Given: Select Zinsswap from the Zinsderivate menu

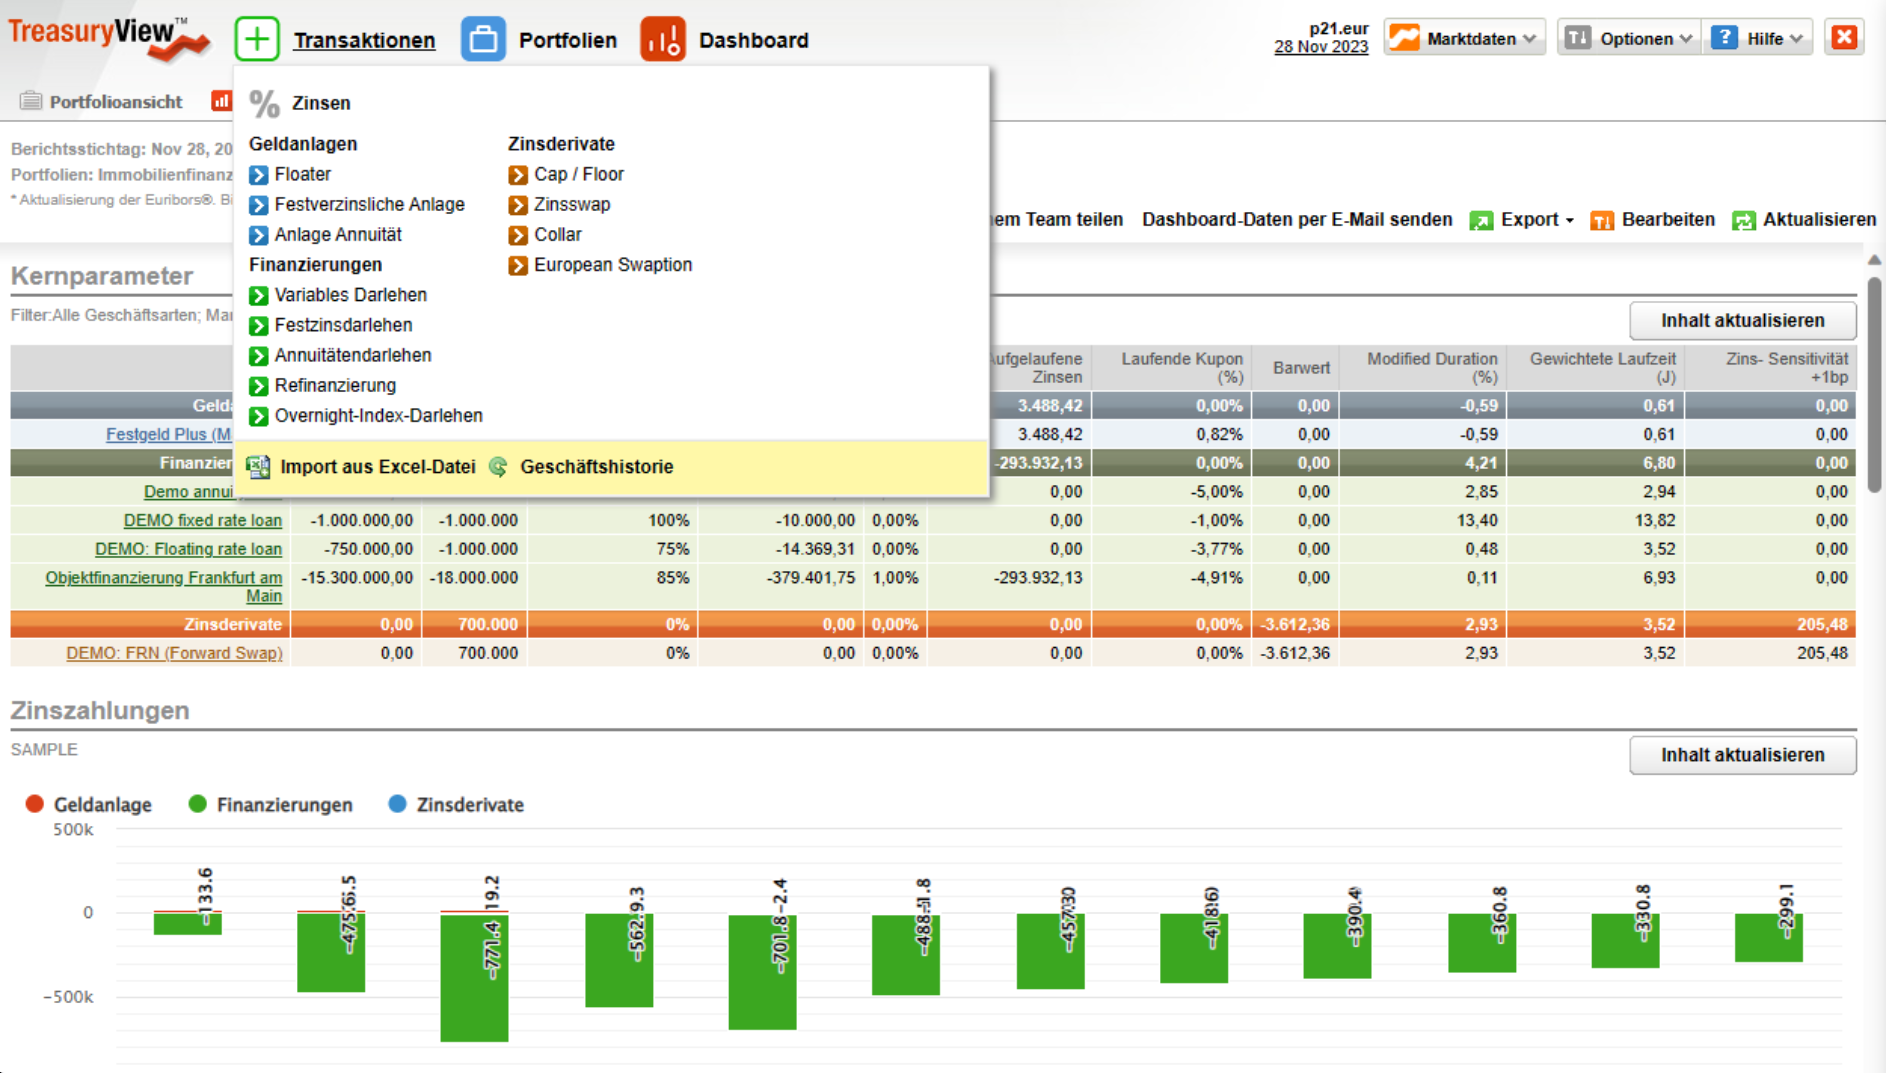Looking at the screenshot, I should pyautogui.click(x=571, y=204).
